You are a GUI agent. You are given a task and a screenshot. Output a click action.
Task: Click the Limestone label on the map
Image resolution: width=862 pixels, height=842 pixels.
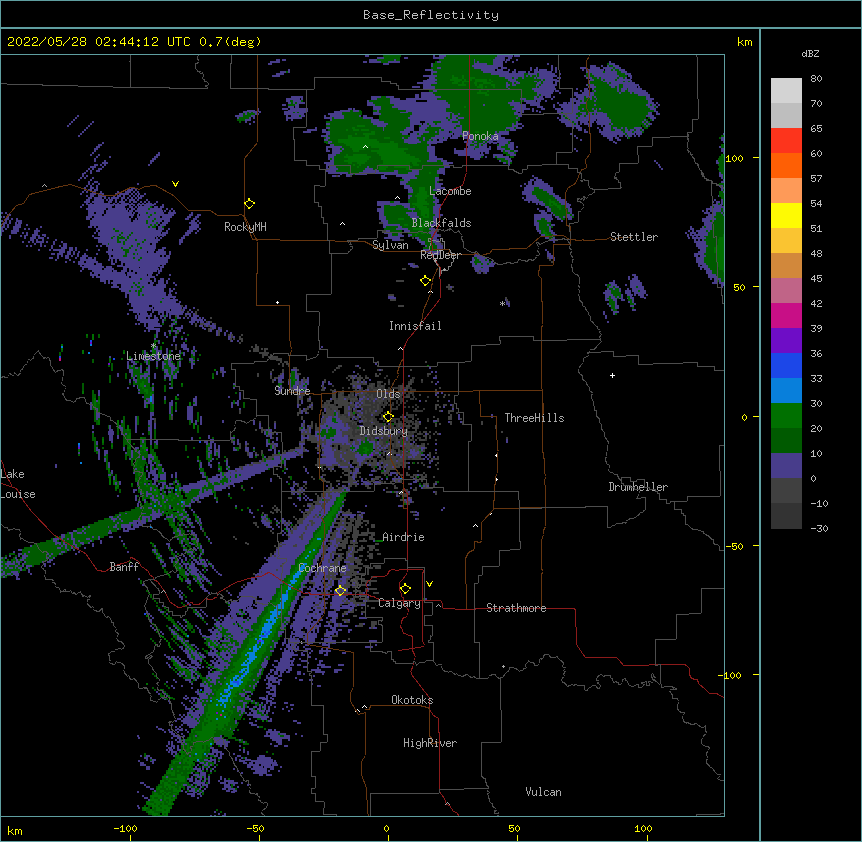coord(153,356)
